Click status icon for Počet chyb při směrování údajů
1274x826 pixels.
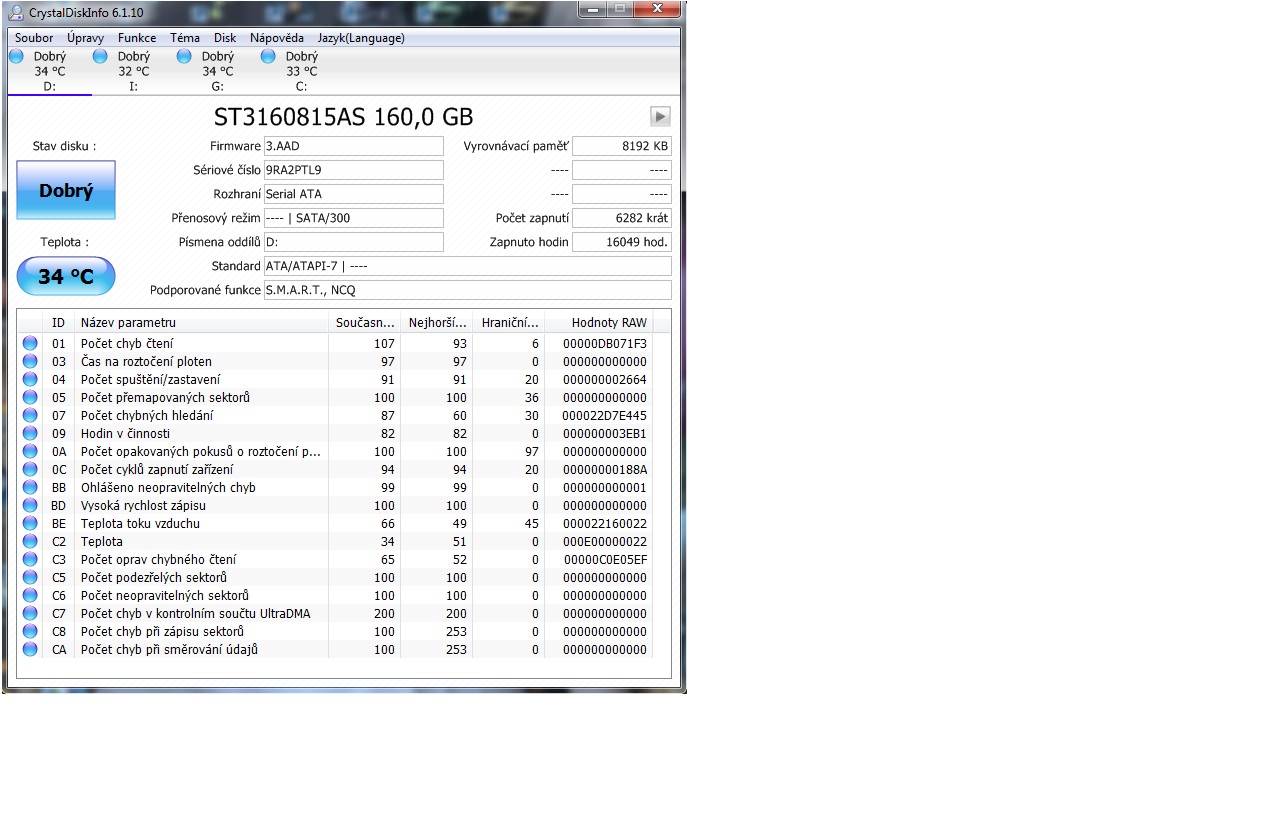coord(30,649)
